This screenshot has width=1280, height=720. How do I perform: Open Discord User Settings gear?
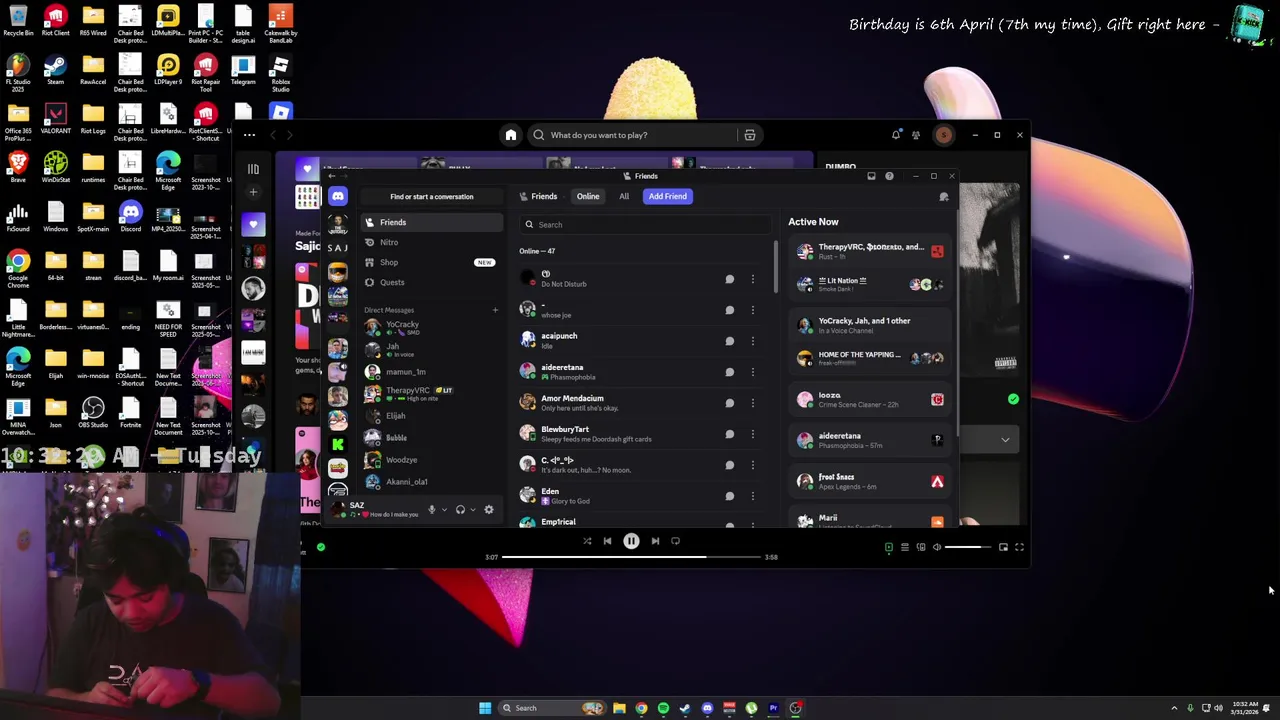pos(489,510)
